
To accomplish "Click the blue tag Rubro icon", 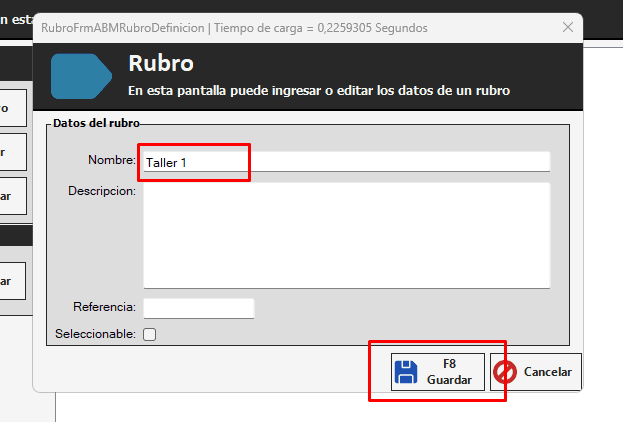I will pos(82,76).
